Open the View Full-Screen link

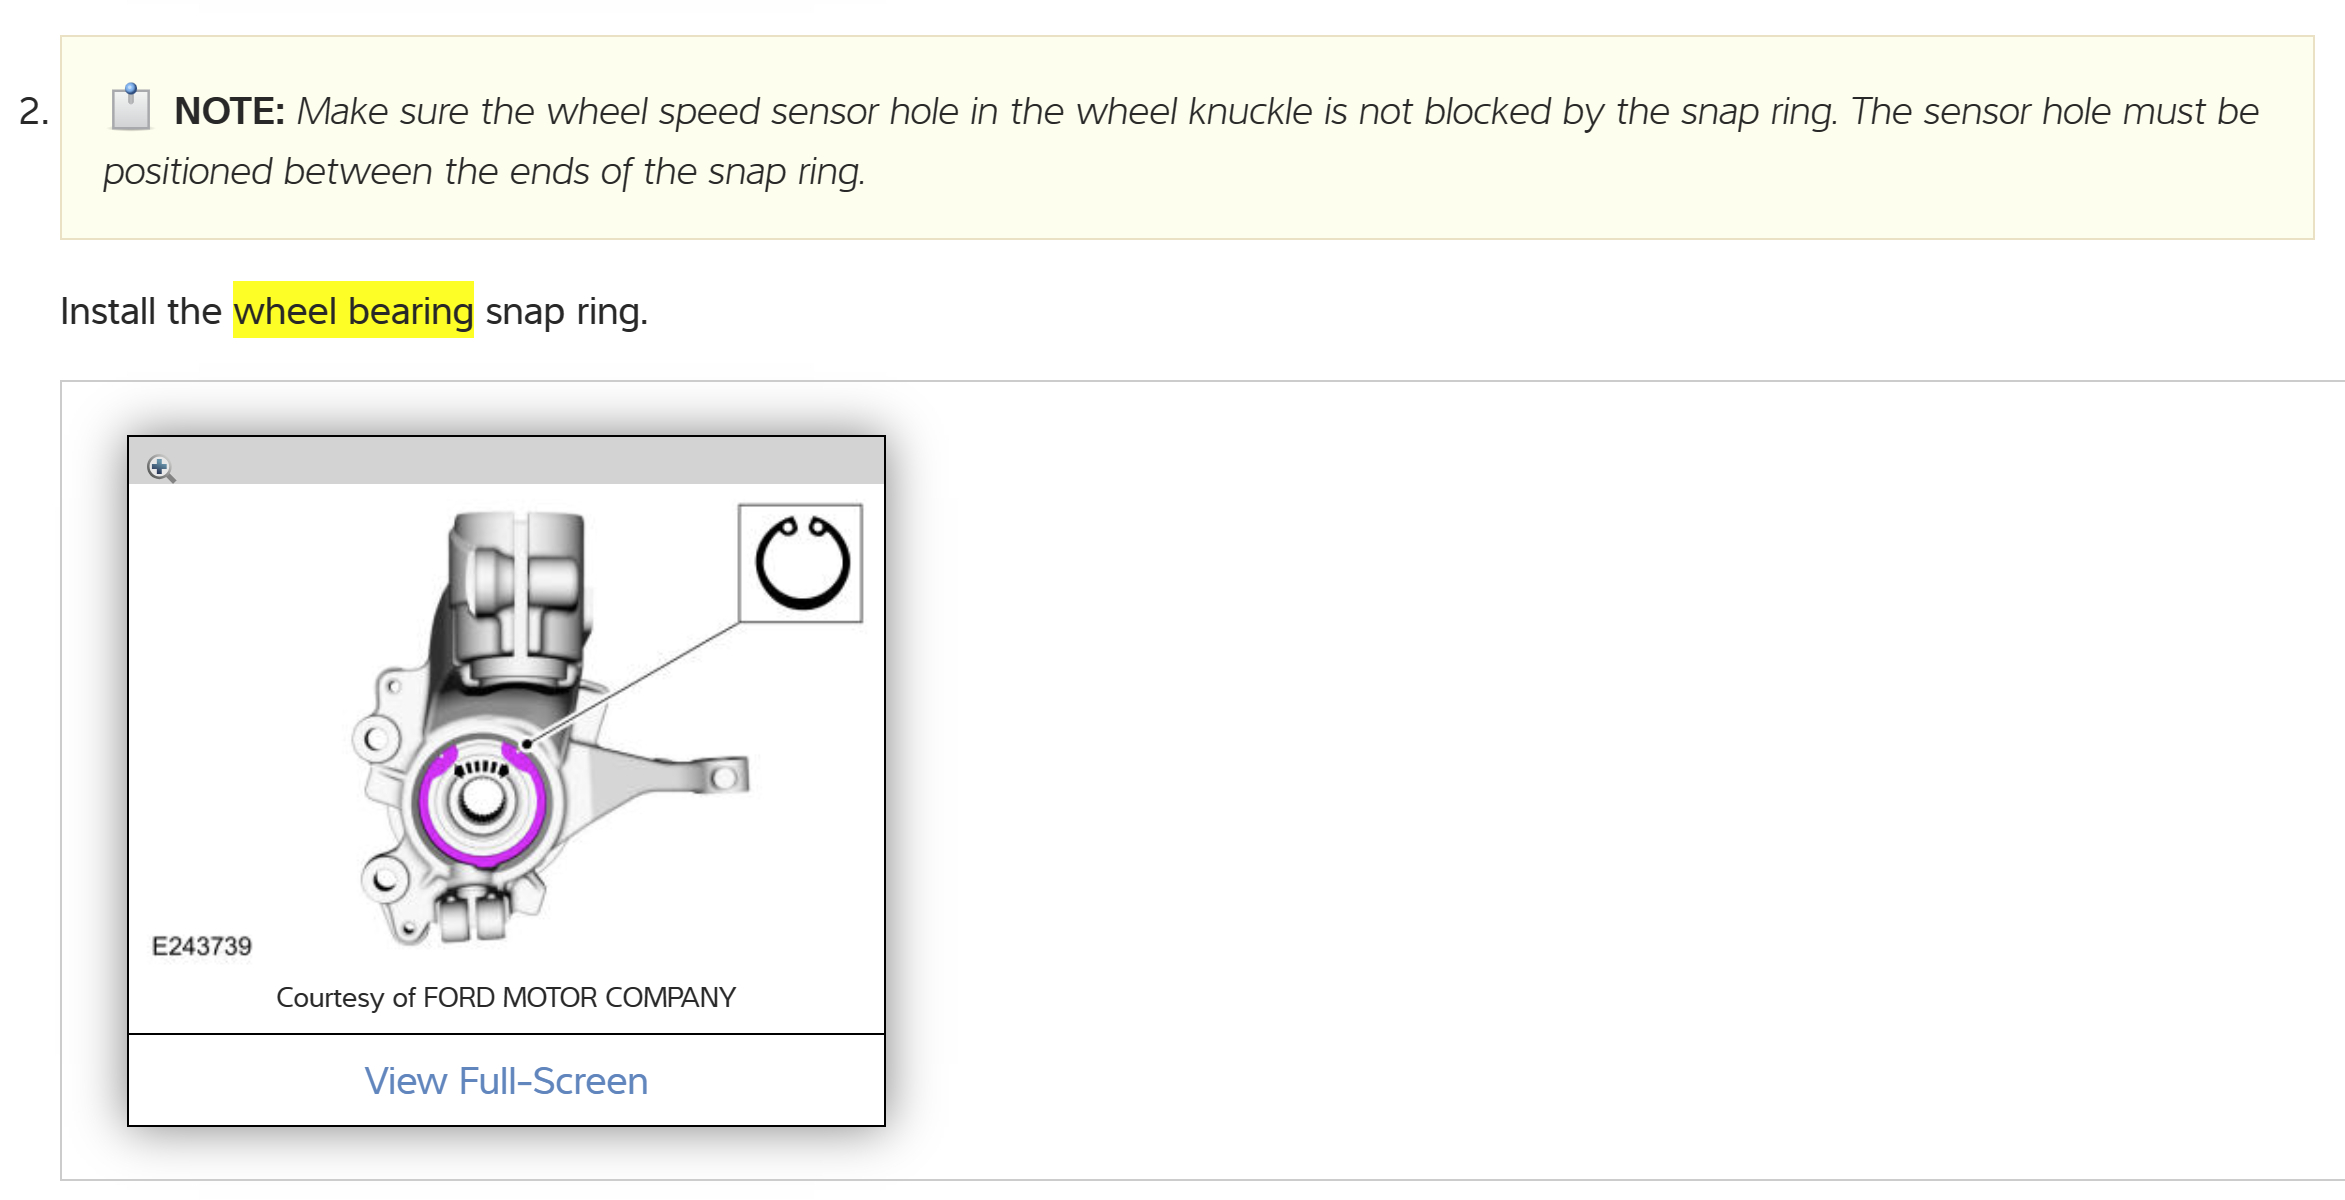pos(506,1081)
